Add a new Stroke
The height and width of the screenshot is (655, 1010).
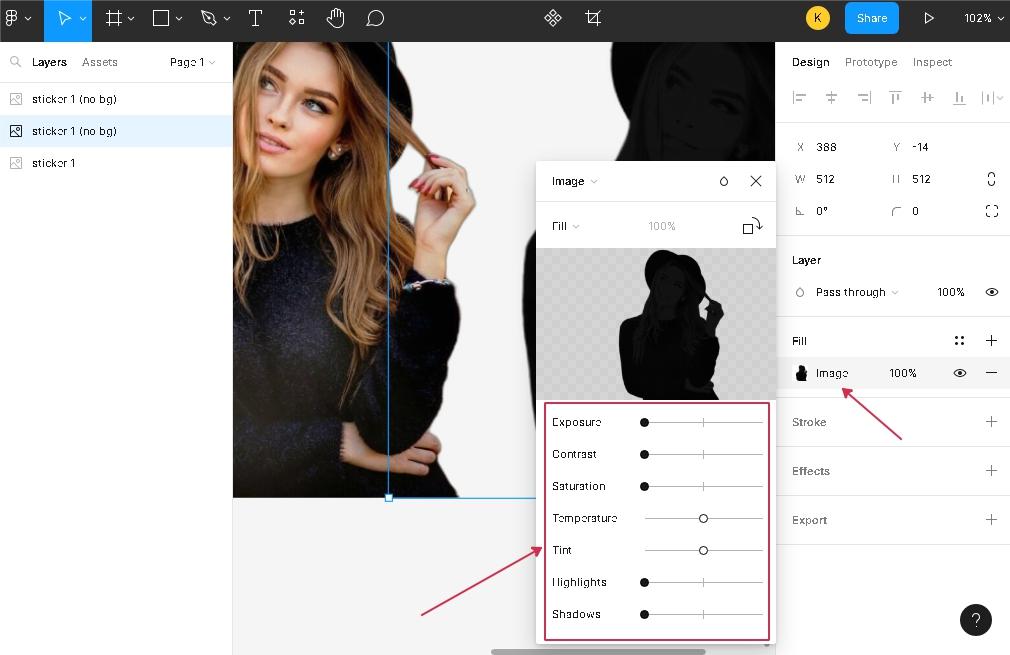991,422
